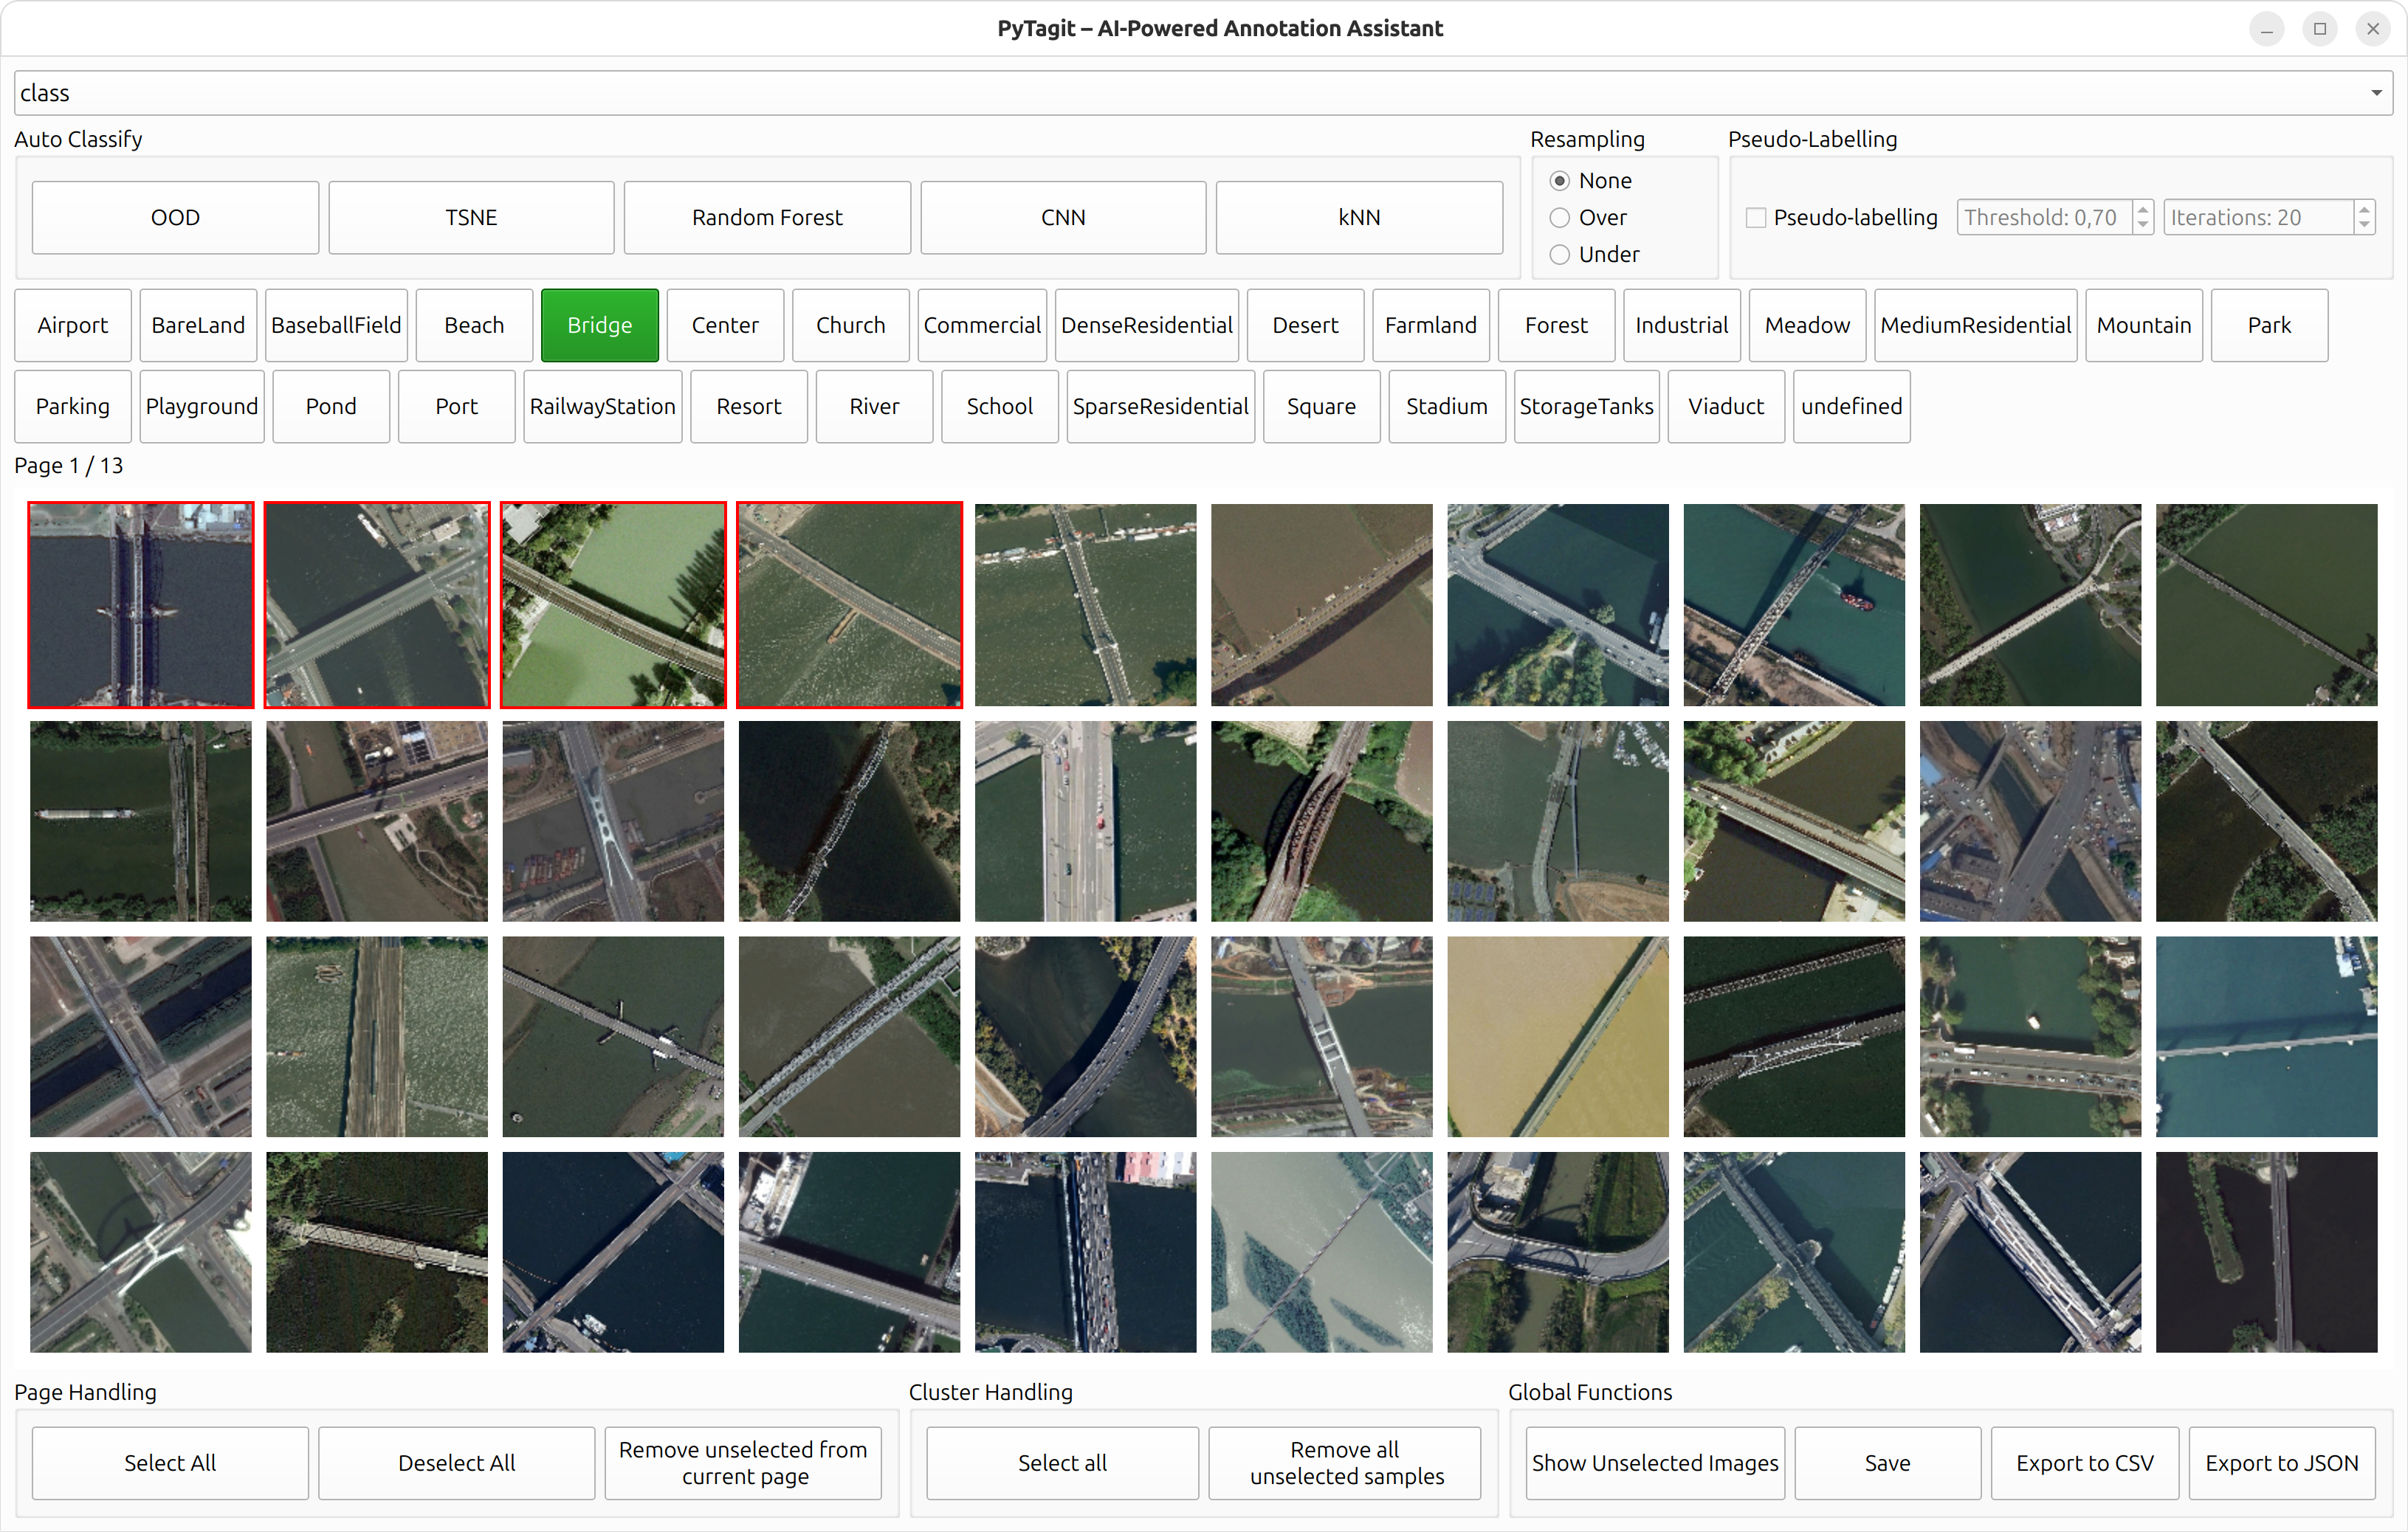
Task: Click Export to CSV button
Action: [2084, 1462]
